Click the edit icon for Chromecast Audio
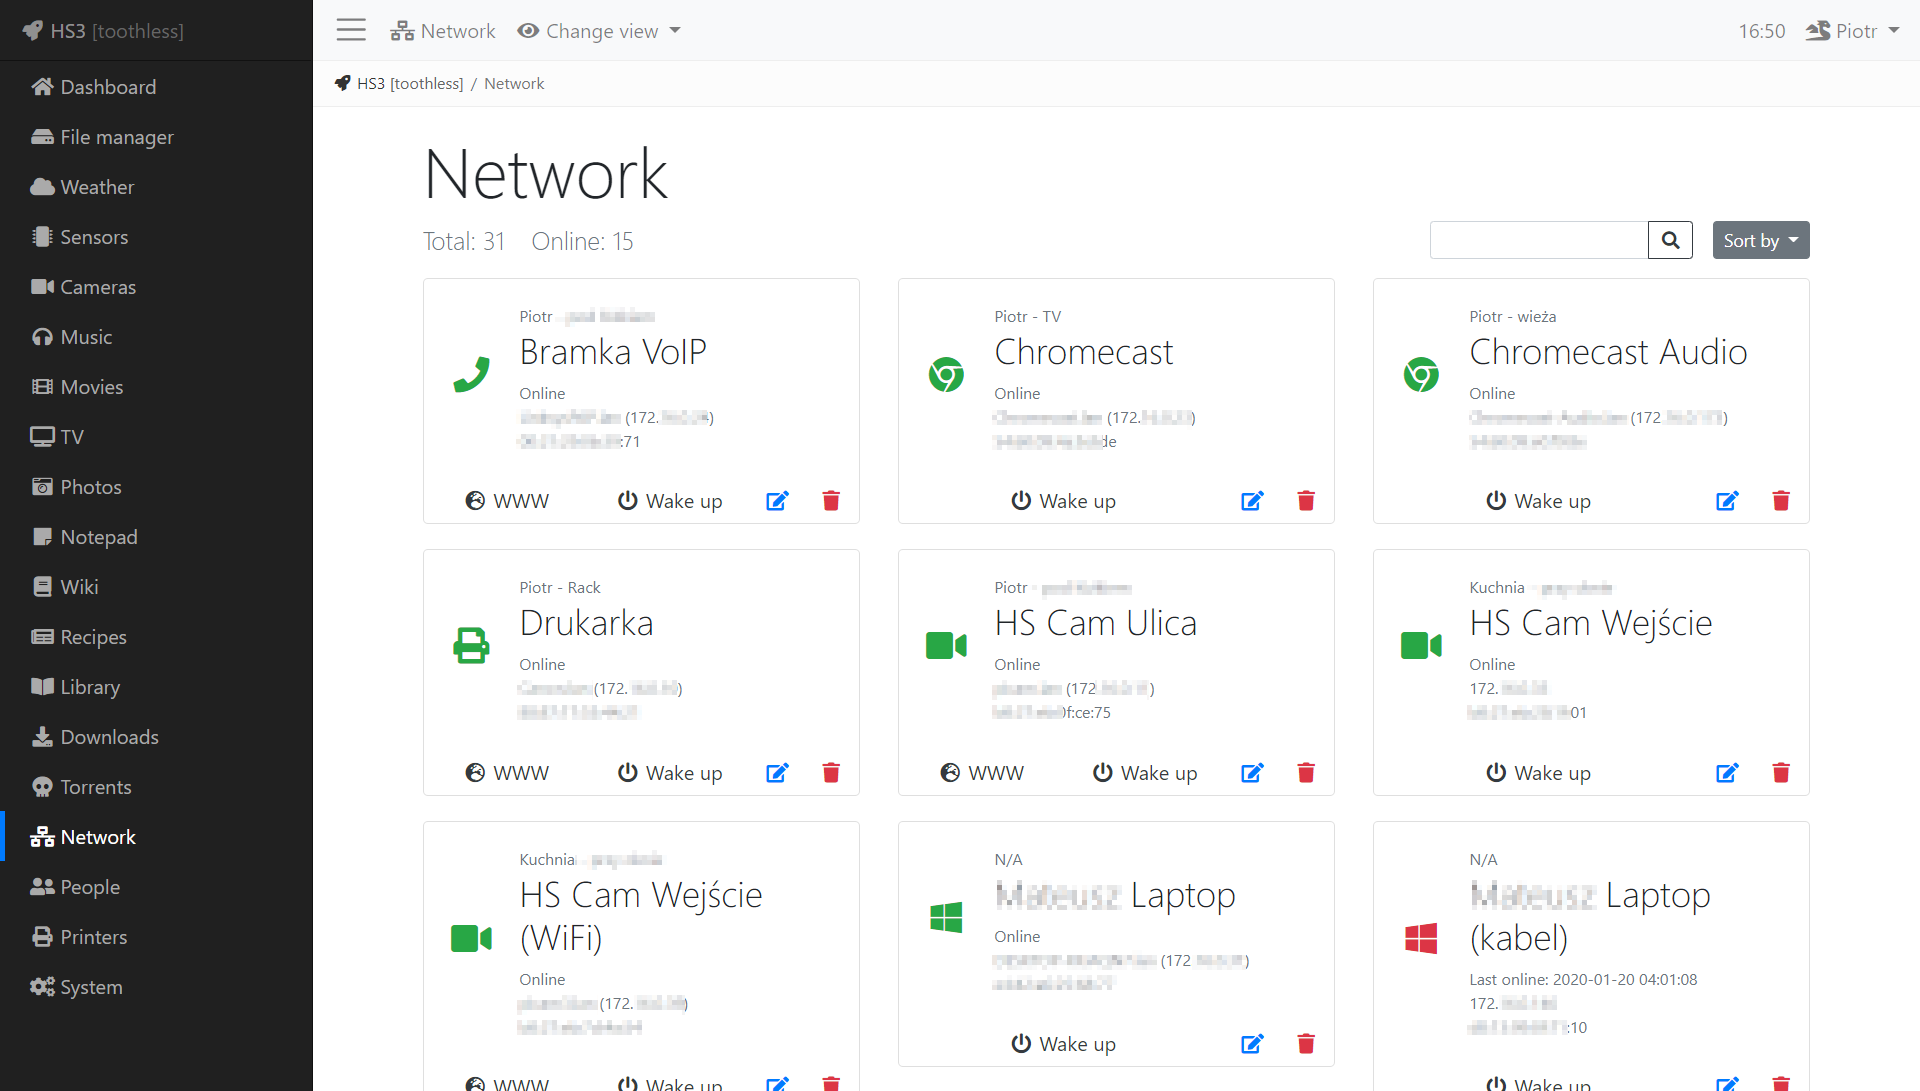Image resolution: width=1920 pixels, height=1091 pixels. 1727,501
